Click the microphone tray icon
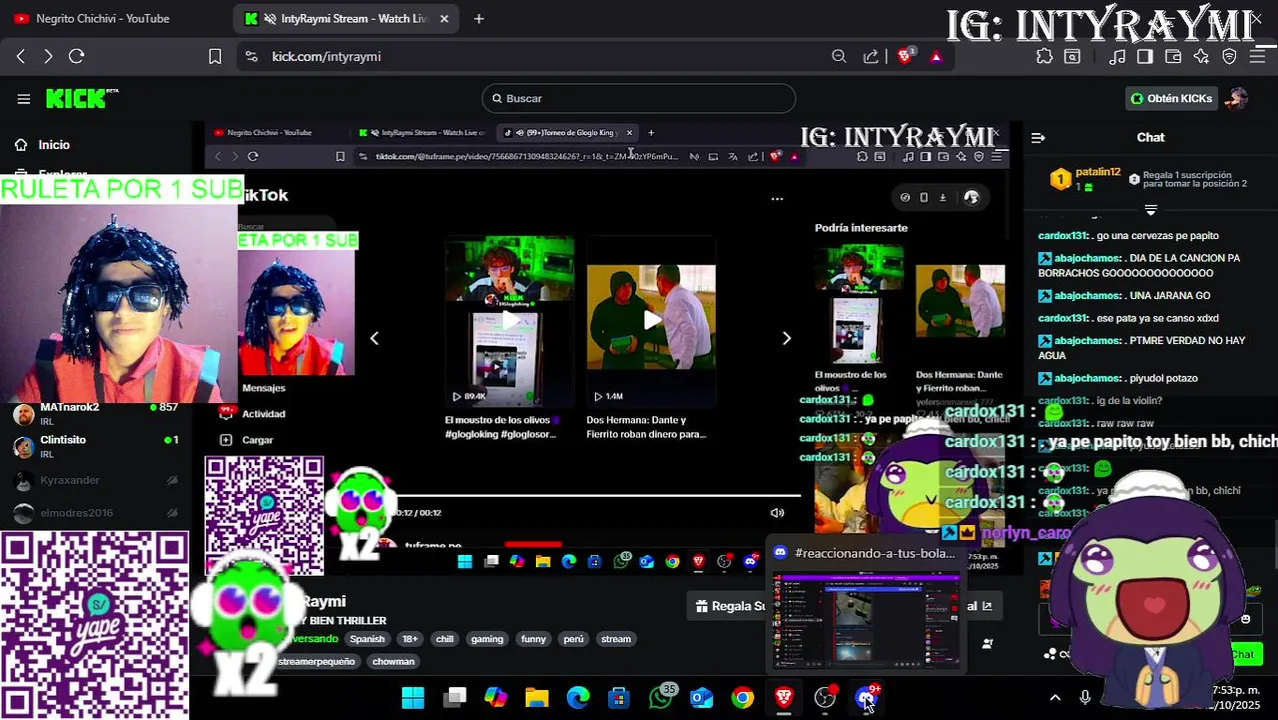 click(x=1085, y=698)
